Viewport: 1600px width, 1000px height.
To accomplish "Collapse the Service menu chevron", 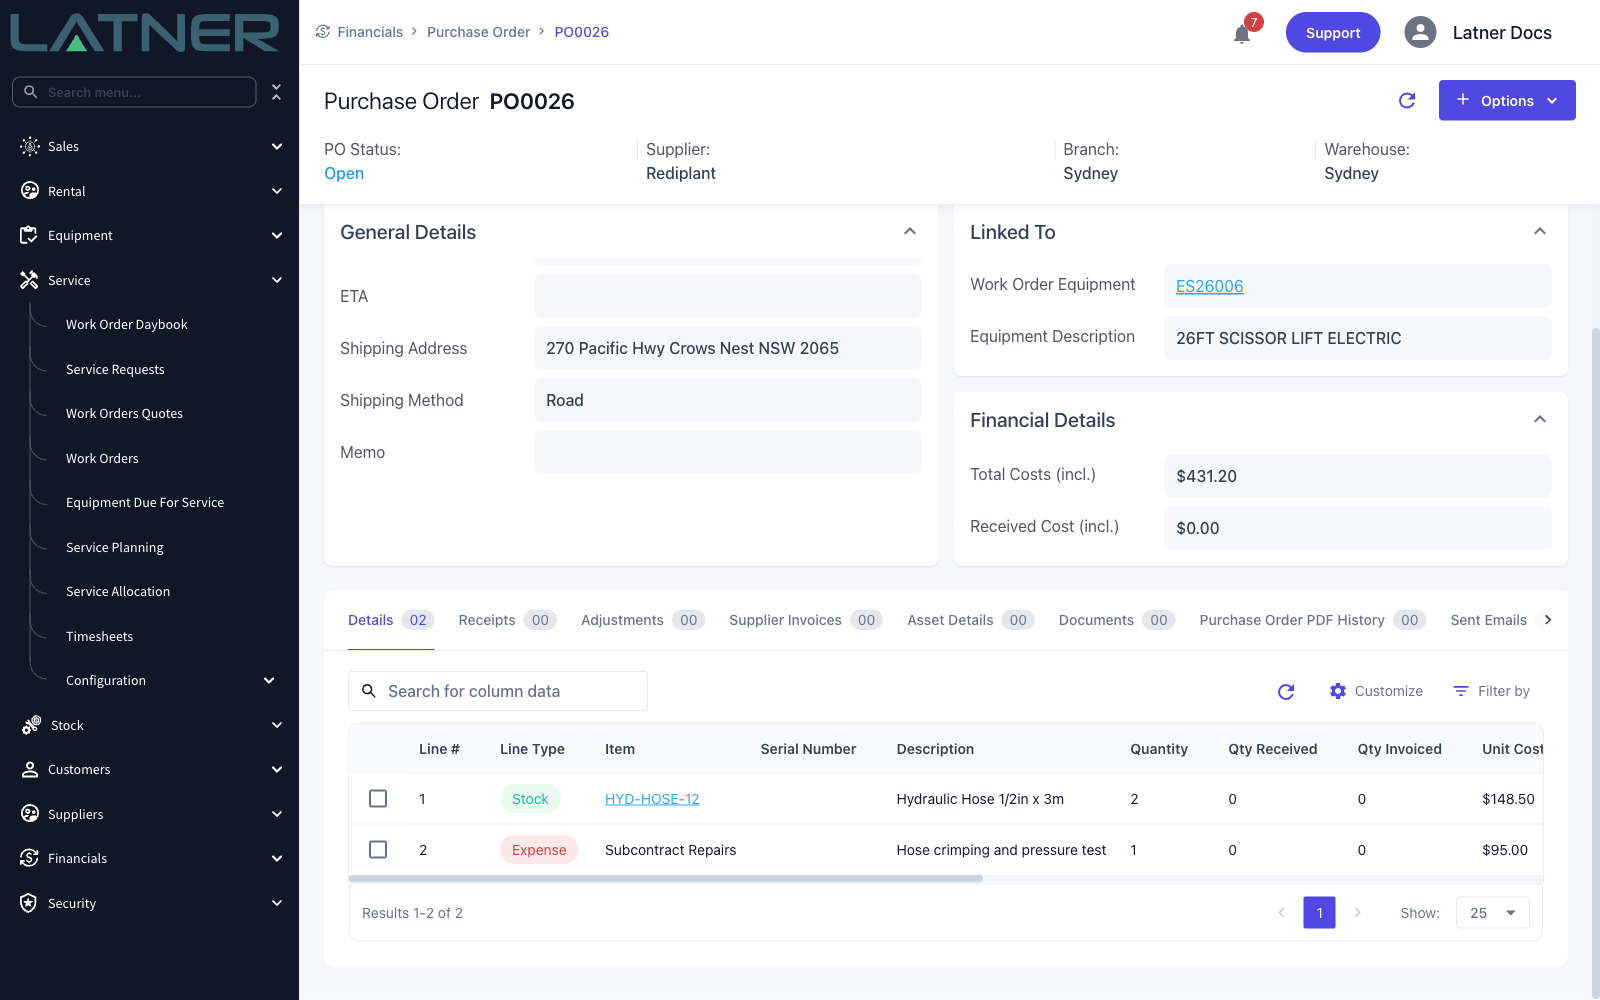I will (x=277, y=280).
